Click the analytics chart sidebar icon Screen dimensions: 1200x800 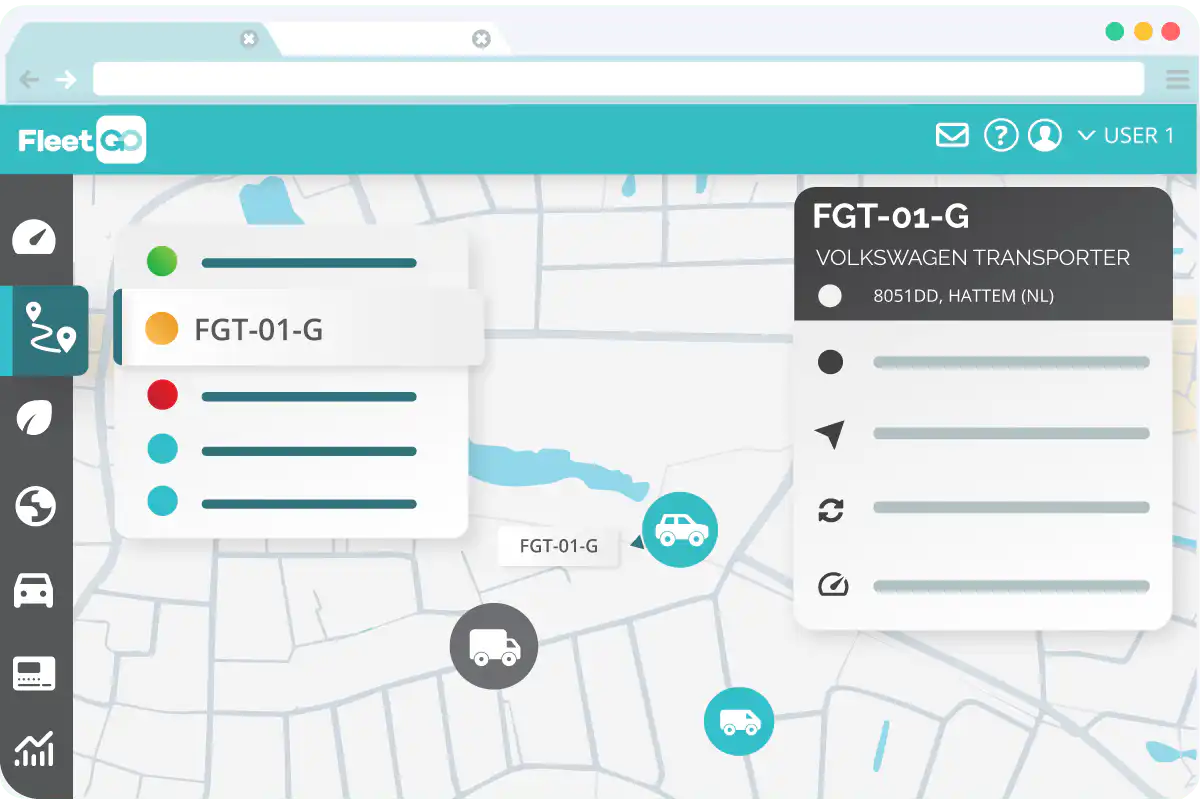tap(34, 749)
